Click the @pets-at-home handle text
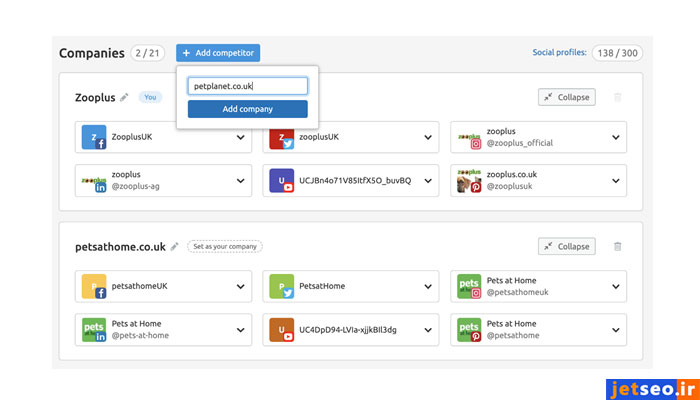The width and height of the screenshot is (700, 400). (x=140, y=335)
